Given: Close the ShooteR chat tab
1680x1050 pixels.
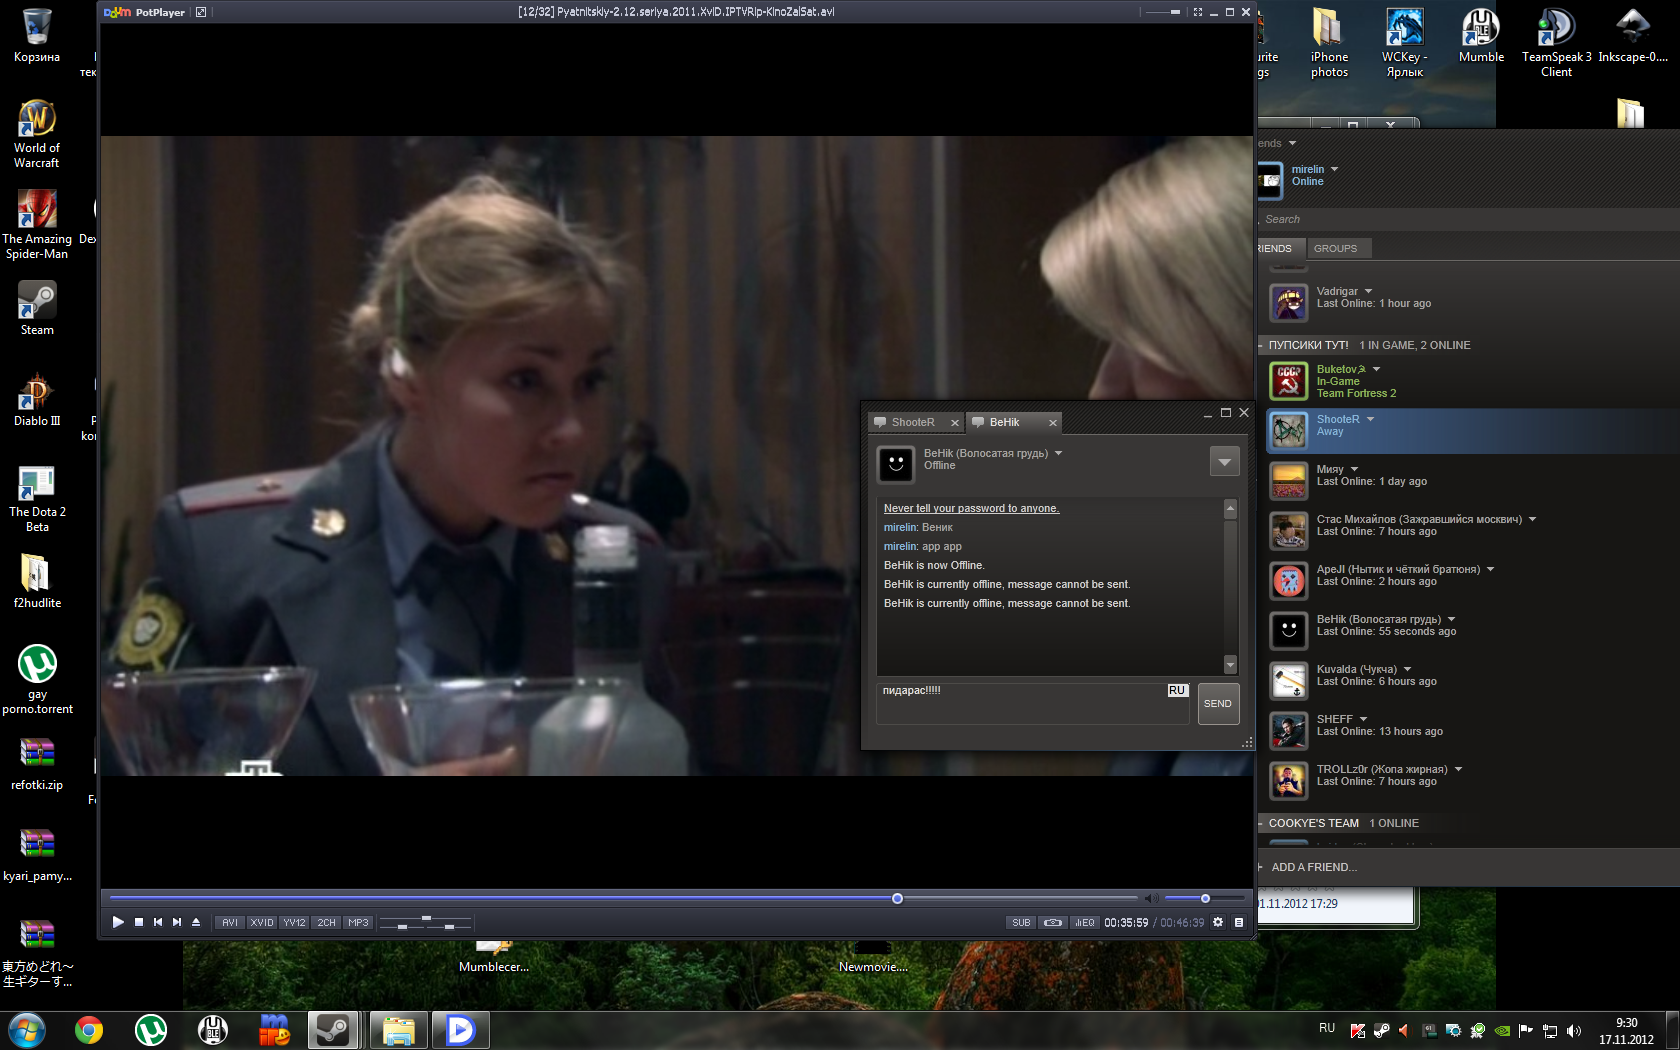Looking at the screenshot, I should point(954,423).
